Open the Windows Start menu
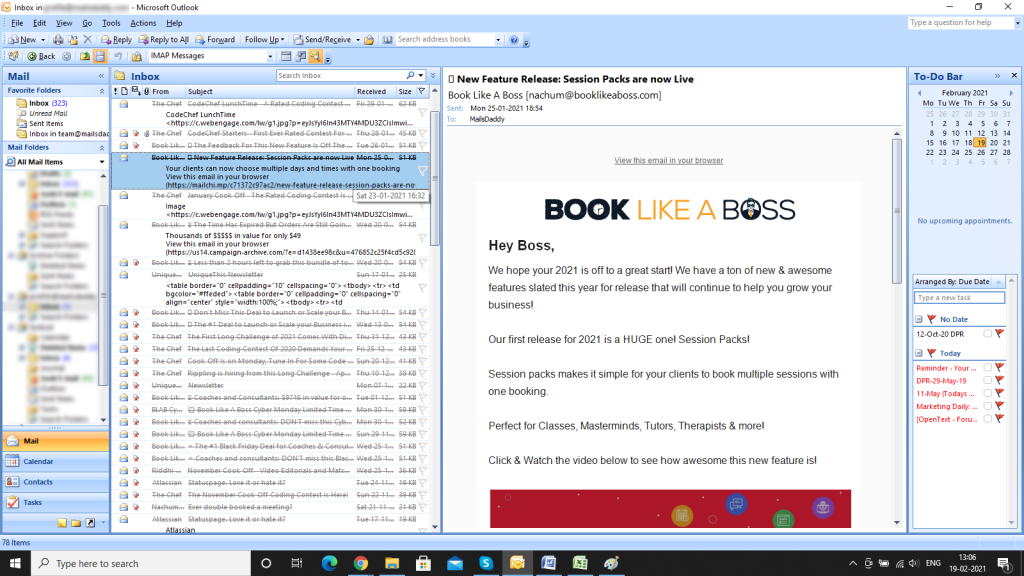This screenshot has width=1024, height=576. click(x=15, y=563)
